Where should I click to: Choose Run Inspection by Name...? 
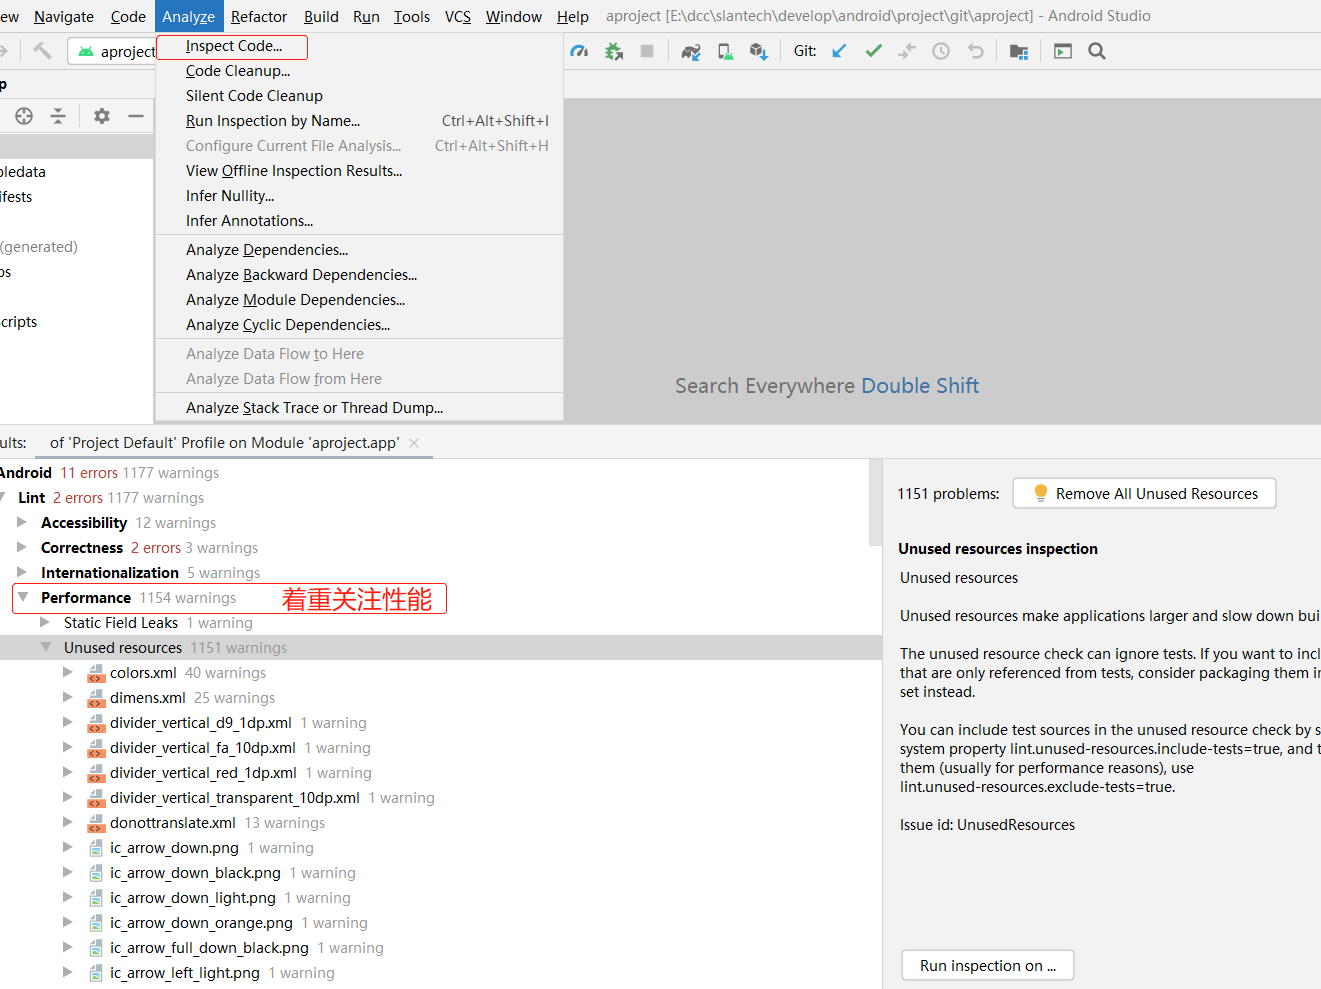click(x=359, y=121)
